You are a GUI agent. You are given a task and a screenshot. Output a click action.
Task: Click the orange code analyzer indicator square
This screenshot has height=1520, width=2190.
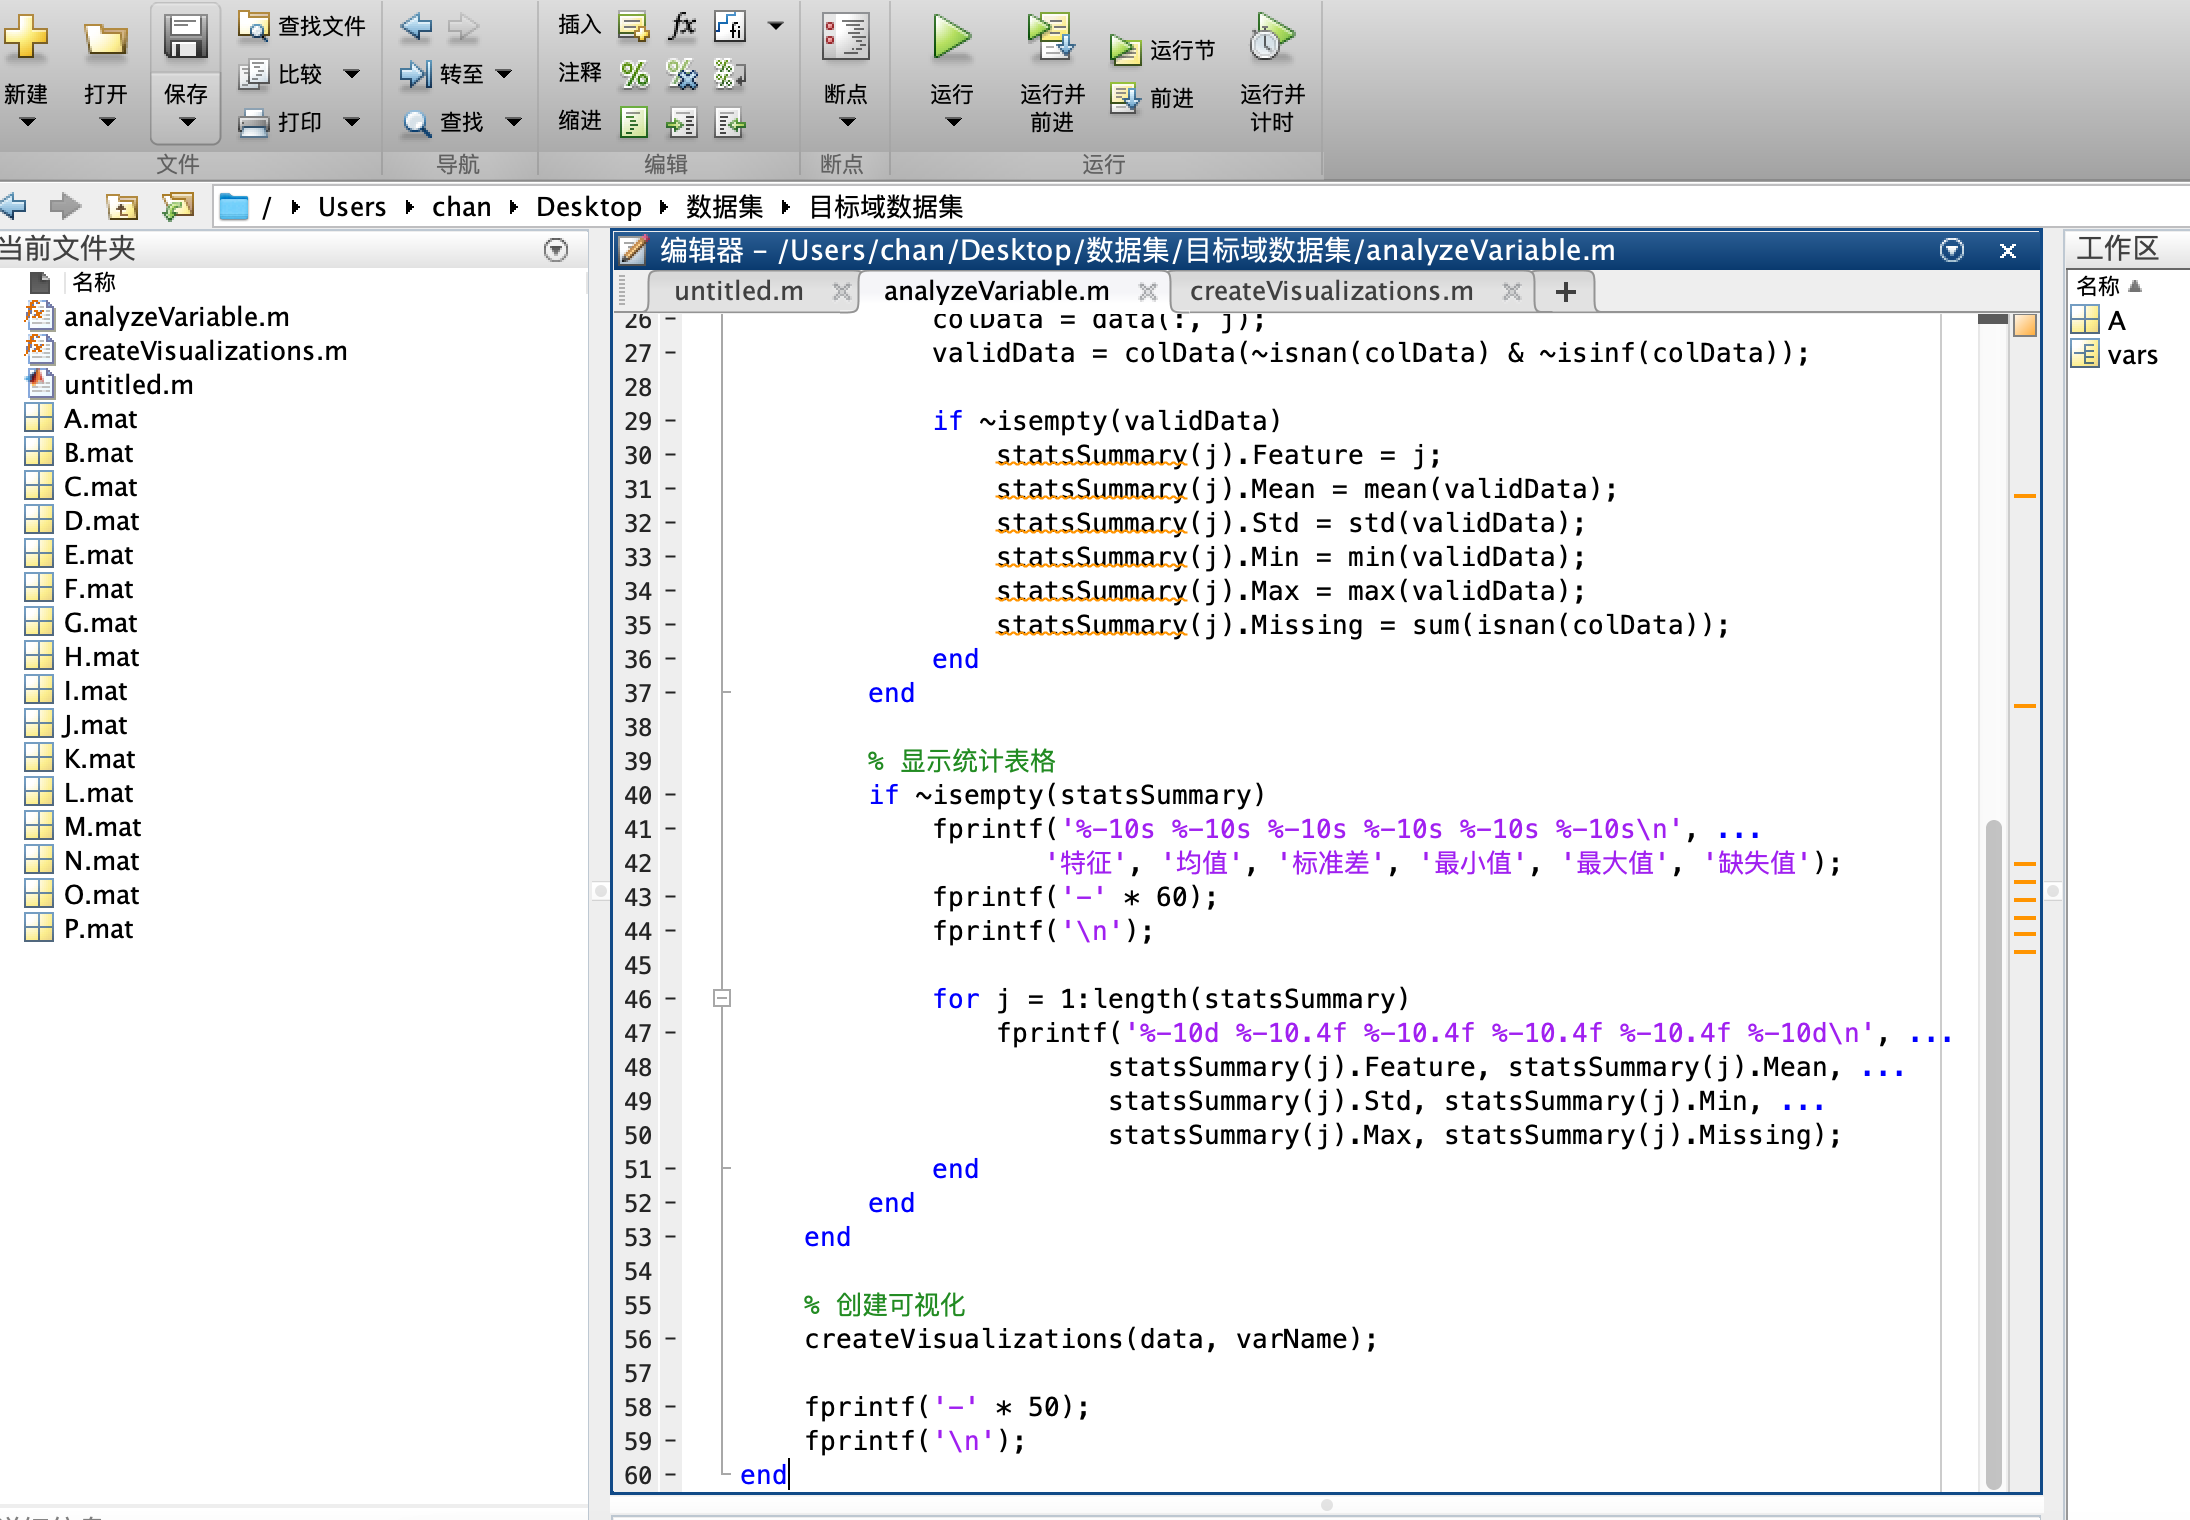pyautogui.click(x=2025, y=325)
